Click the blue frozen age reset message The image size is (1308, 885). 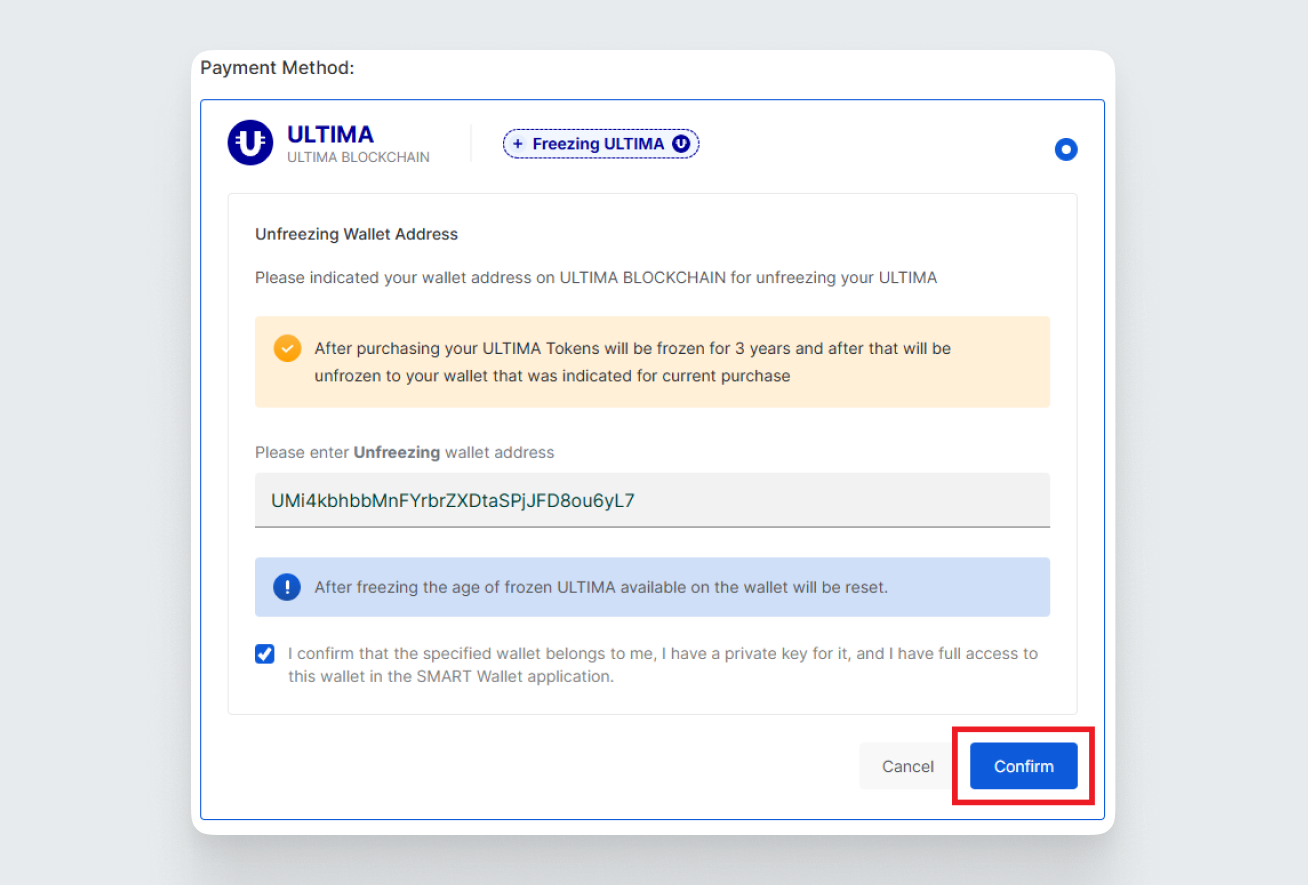pos(600,587)
